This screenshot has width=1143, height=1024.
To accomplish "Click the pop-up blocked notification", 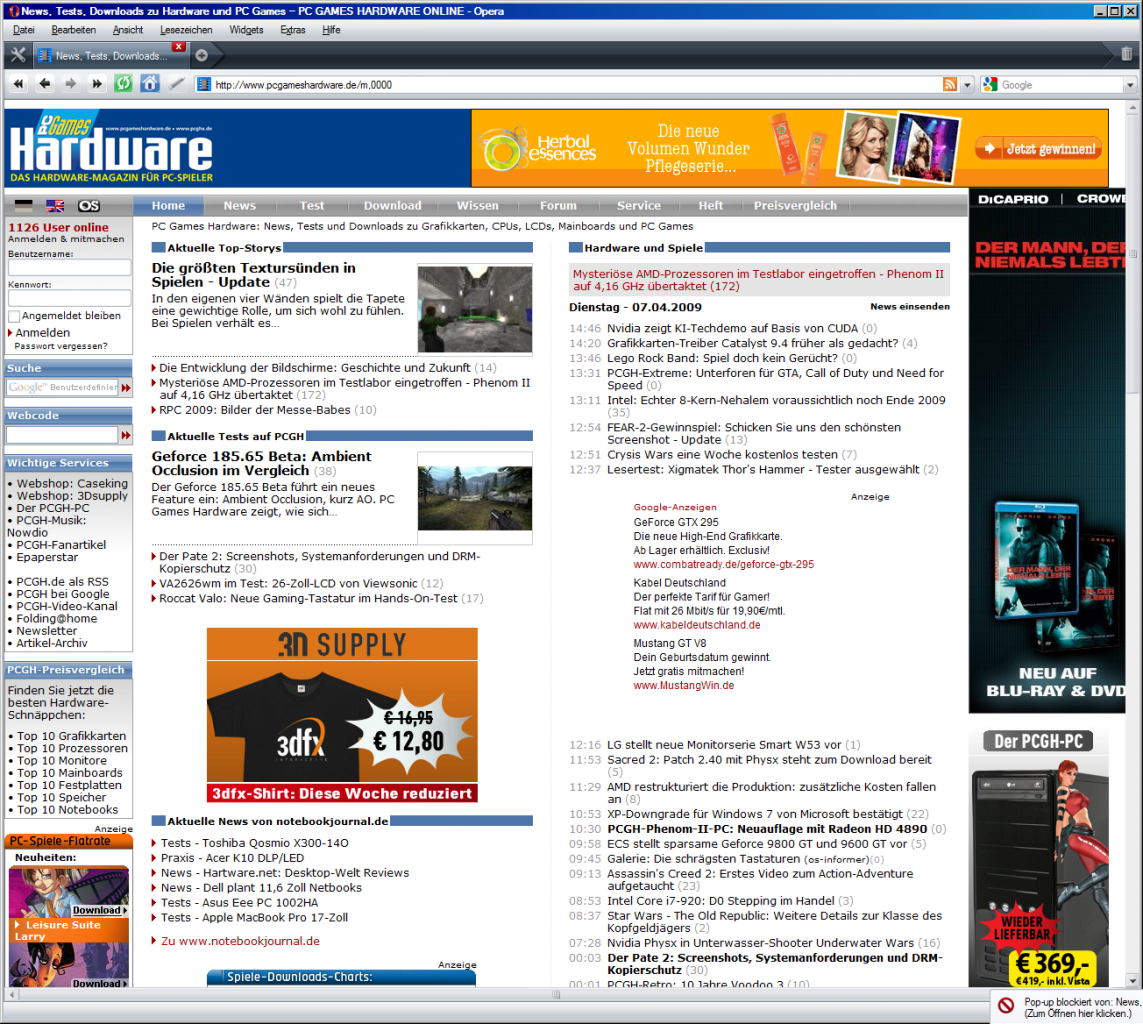I will pos(1066,1007).
